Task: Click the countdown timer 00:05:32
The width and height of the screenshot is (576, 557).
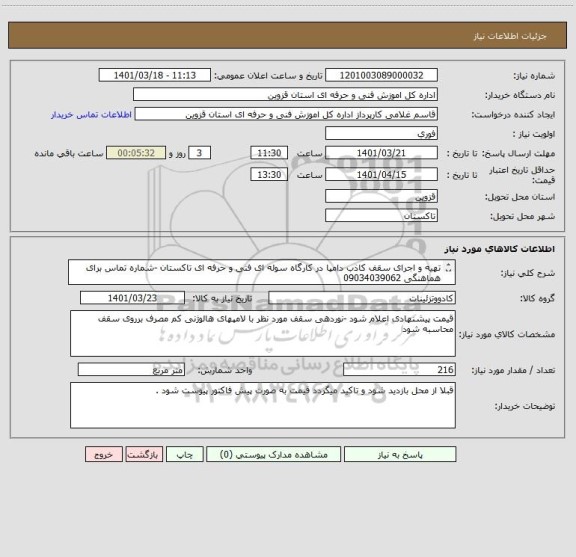Action: click(136, 153)
